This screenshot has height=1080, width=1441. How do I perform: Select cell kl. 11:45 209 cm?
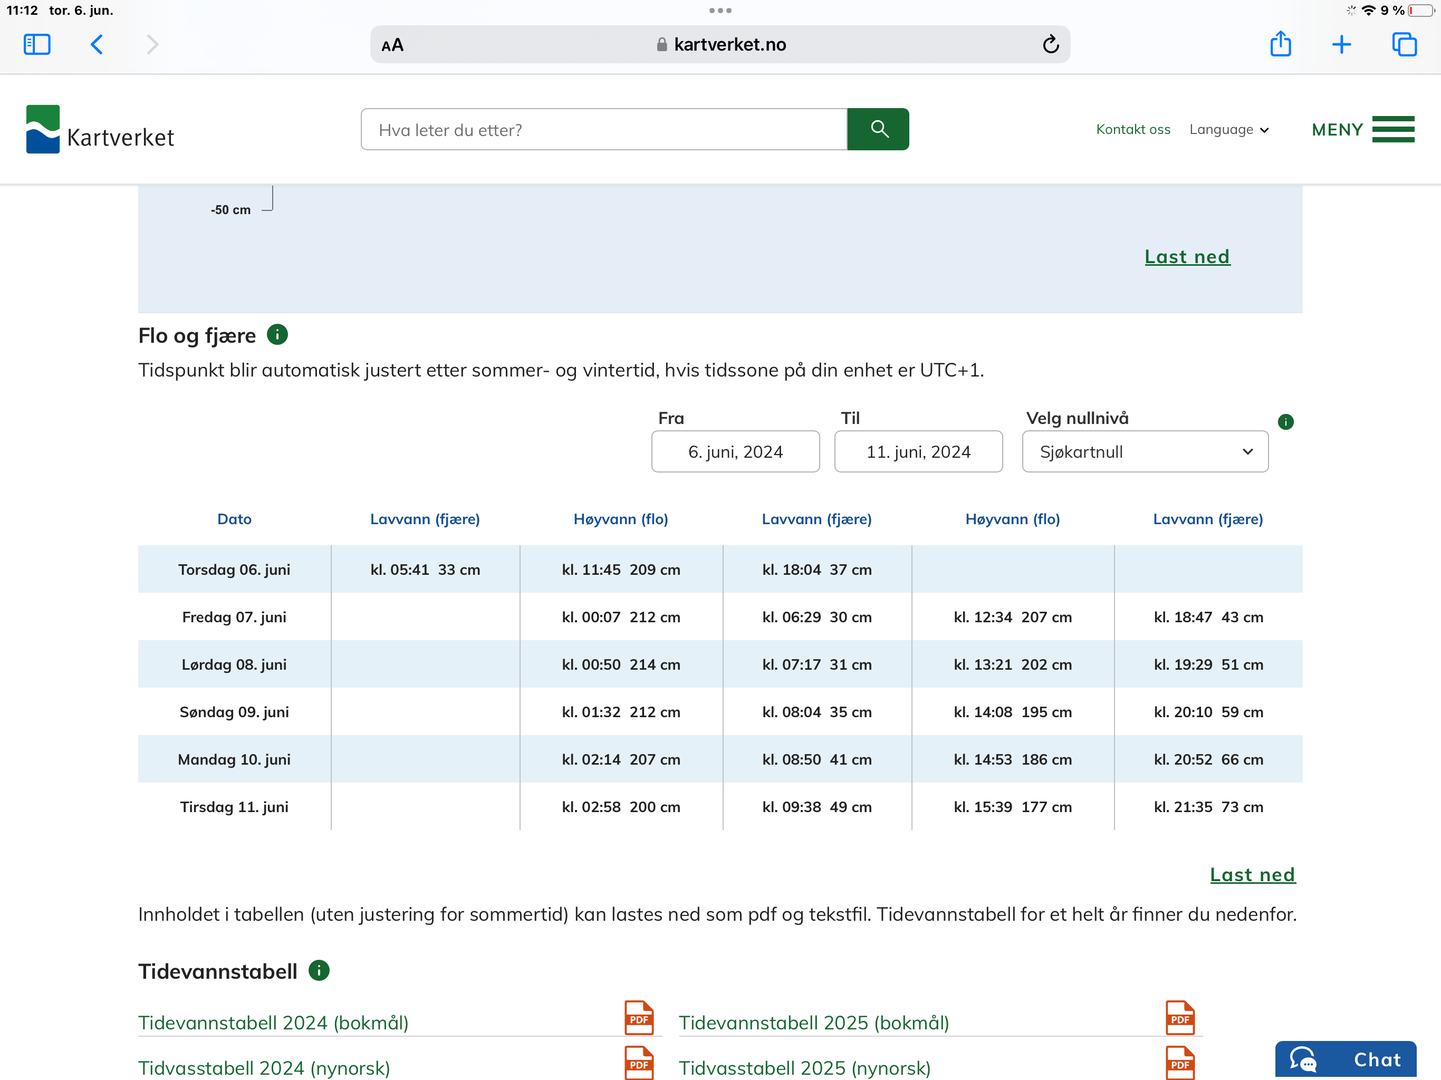click(x=621, y=570)
